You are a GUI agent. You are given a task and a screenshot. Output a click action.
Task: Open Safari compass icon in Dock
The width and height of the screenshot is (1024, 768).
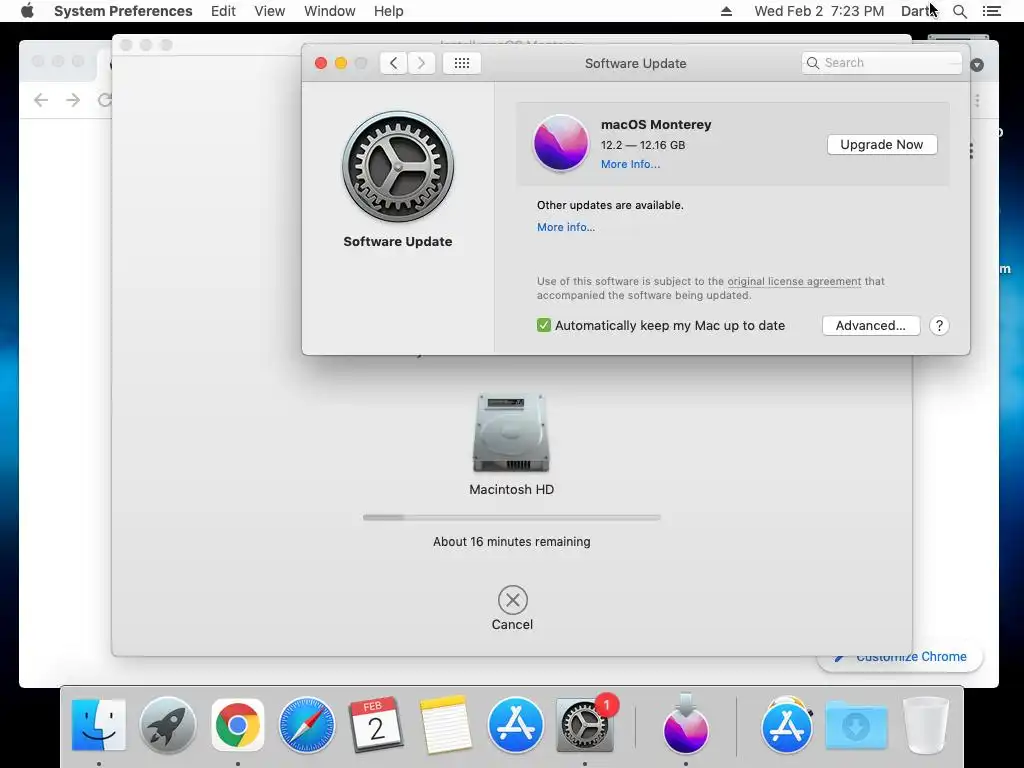307,725
